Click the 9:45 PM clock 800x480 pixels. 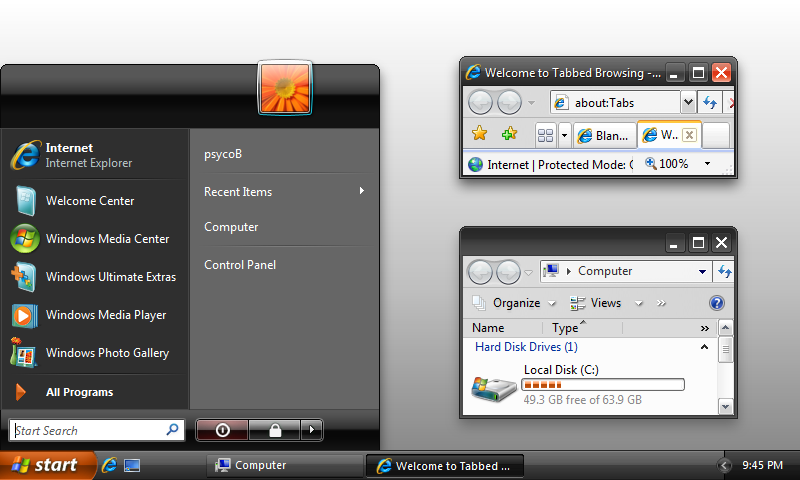[762, 465]
